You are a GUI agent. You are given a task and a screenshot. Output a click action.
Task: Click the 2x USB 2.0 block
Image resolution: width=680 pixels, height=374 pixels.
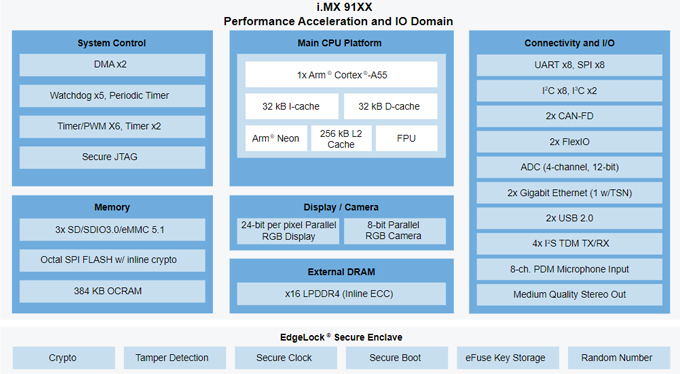click(569, 218)
